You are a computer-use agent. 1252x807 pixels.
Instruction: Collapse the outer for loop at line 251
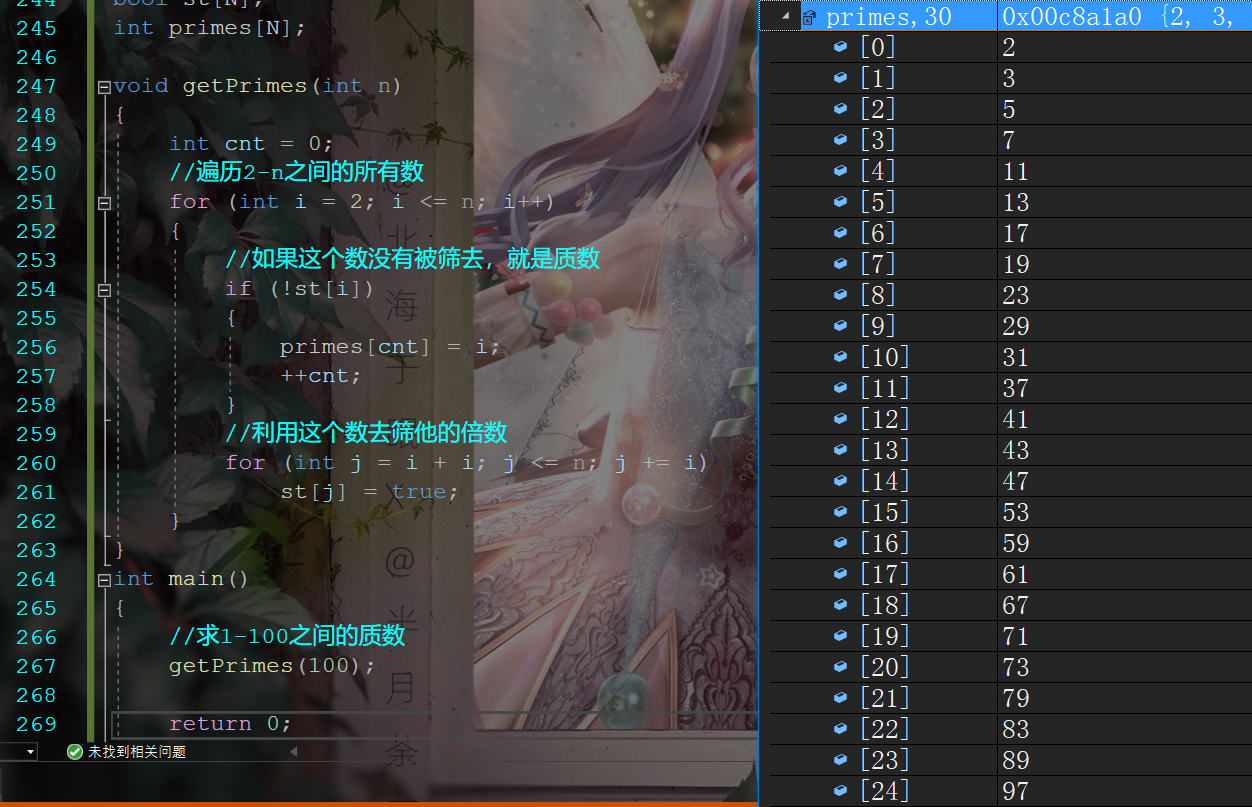(104, 203)
